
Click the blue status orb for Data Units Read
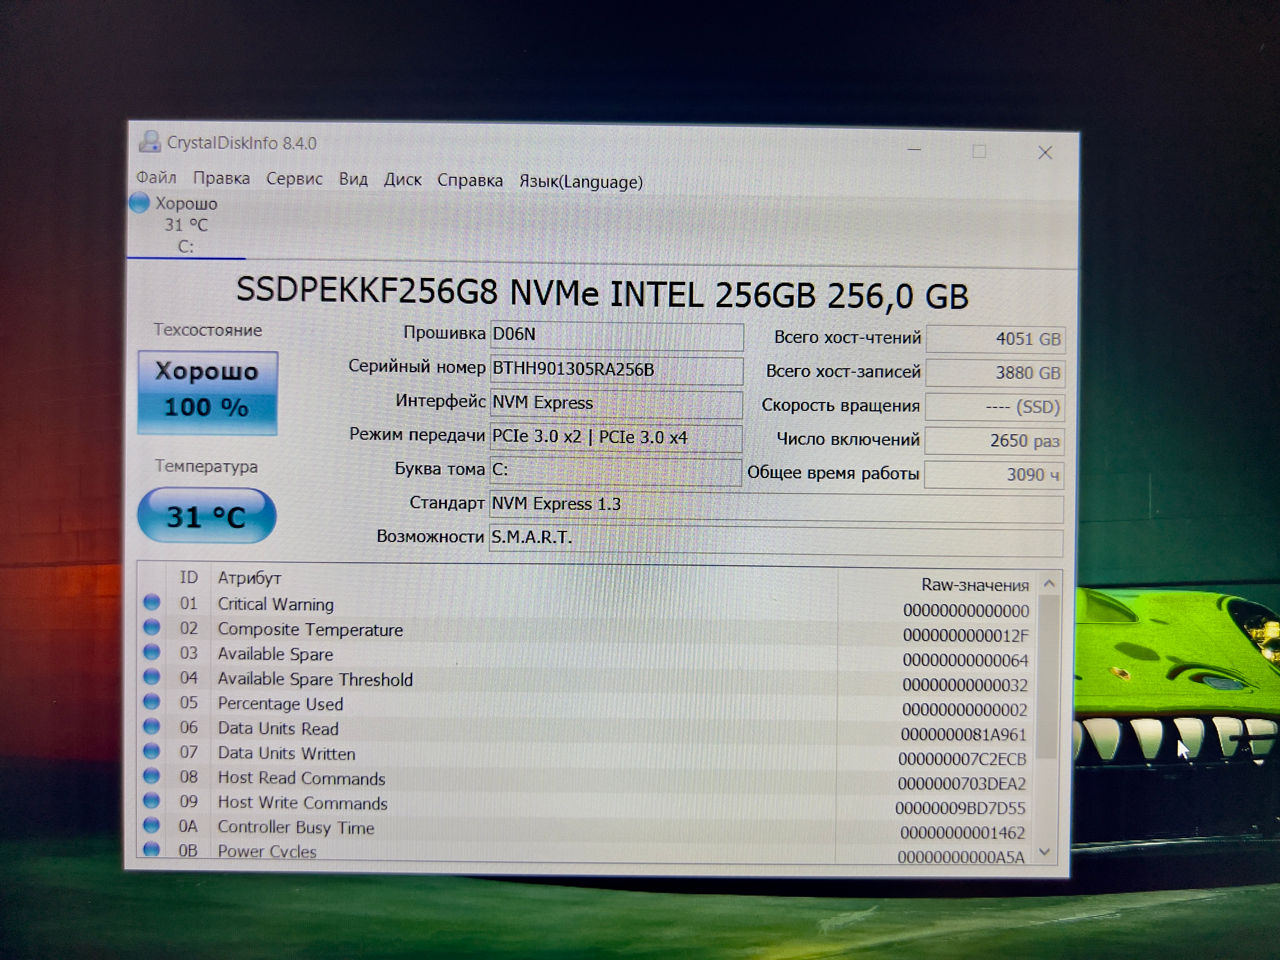coord(152,726)
